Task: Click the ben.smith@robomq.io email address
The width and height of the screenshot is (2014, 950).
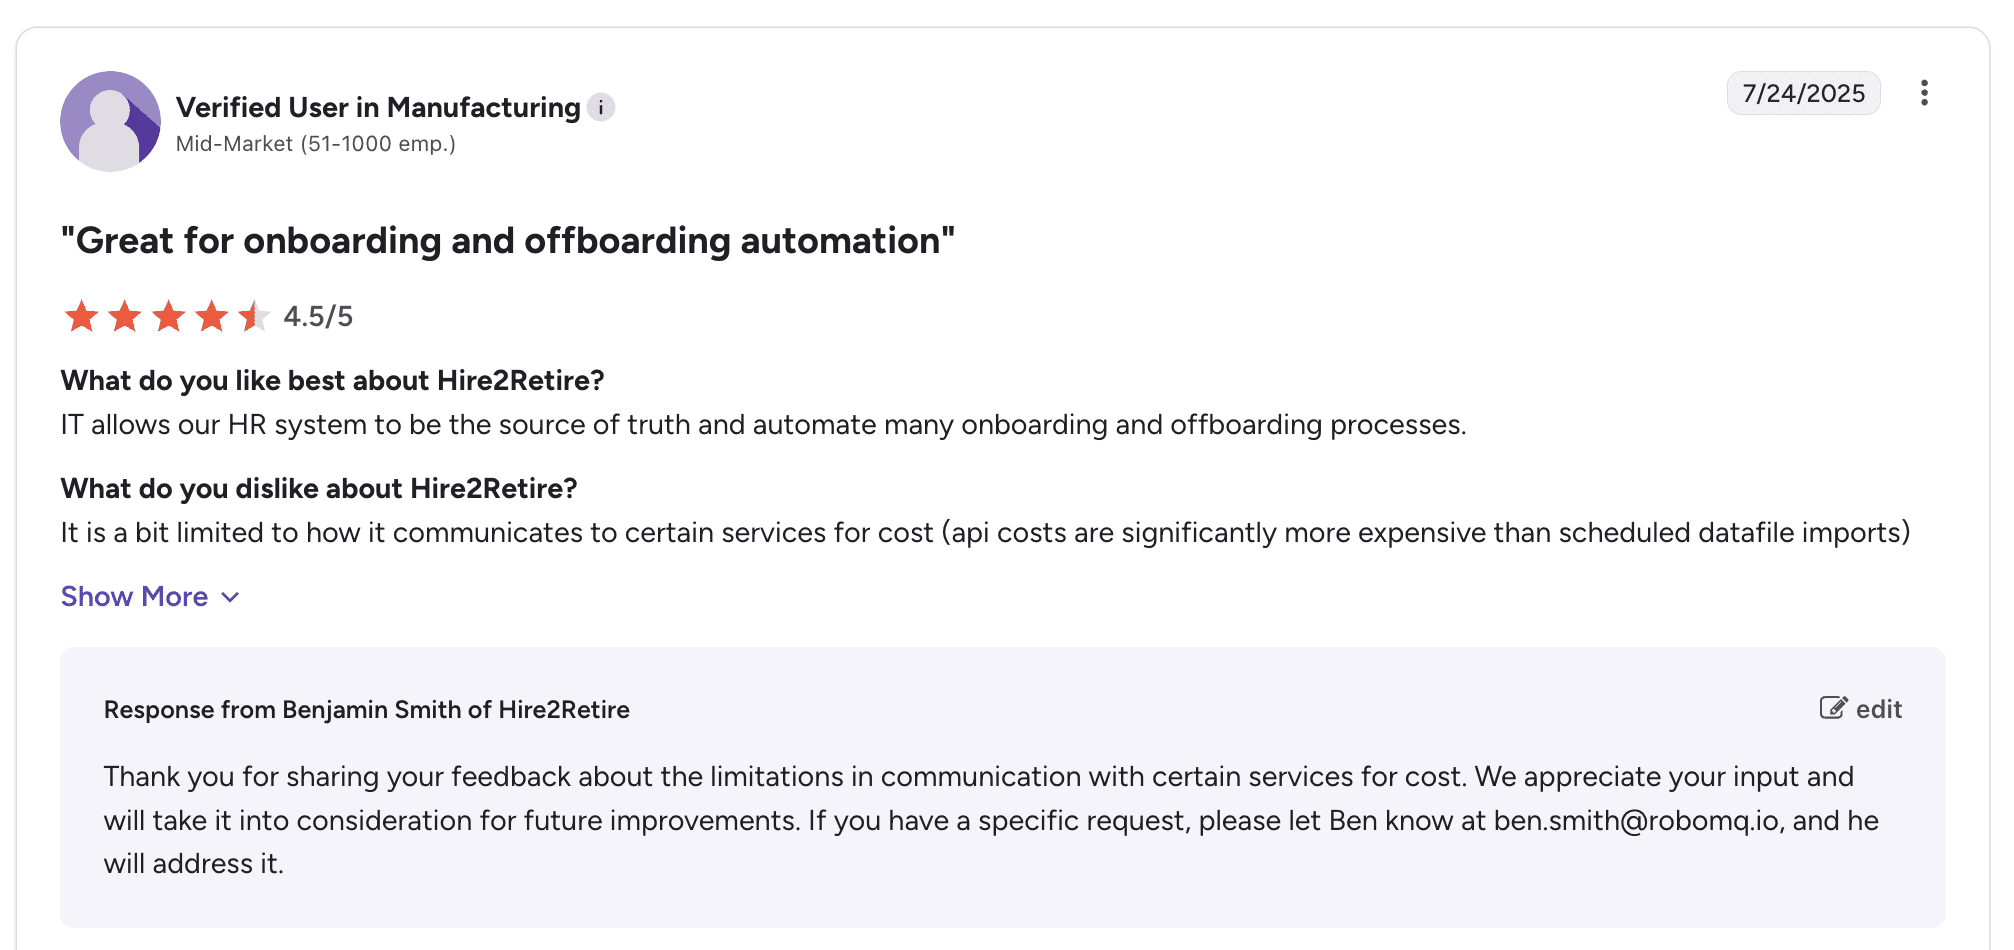Action: (x=1636, y=820)
